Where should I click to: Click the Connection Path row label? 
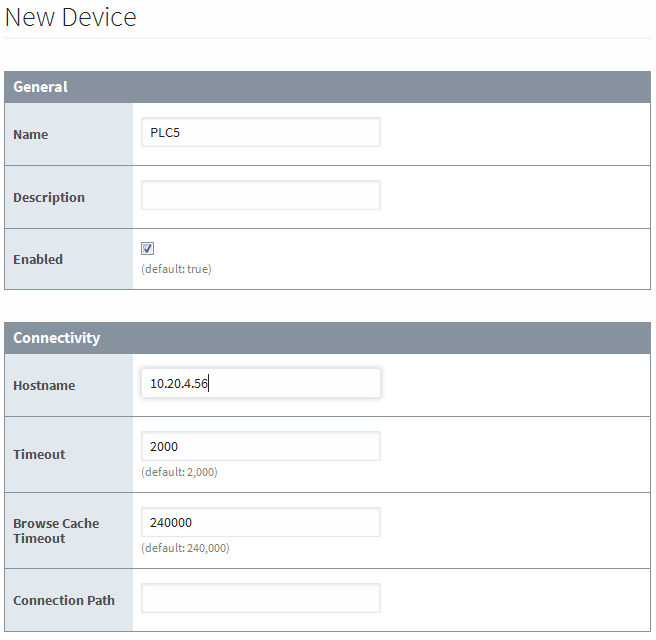click(64, 601)
